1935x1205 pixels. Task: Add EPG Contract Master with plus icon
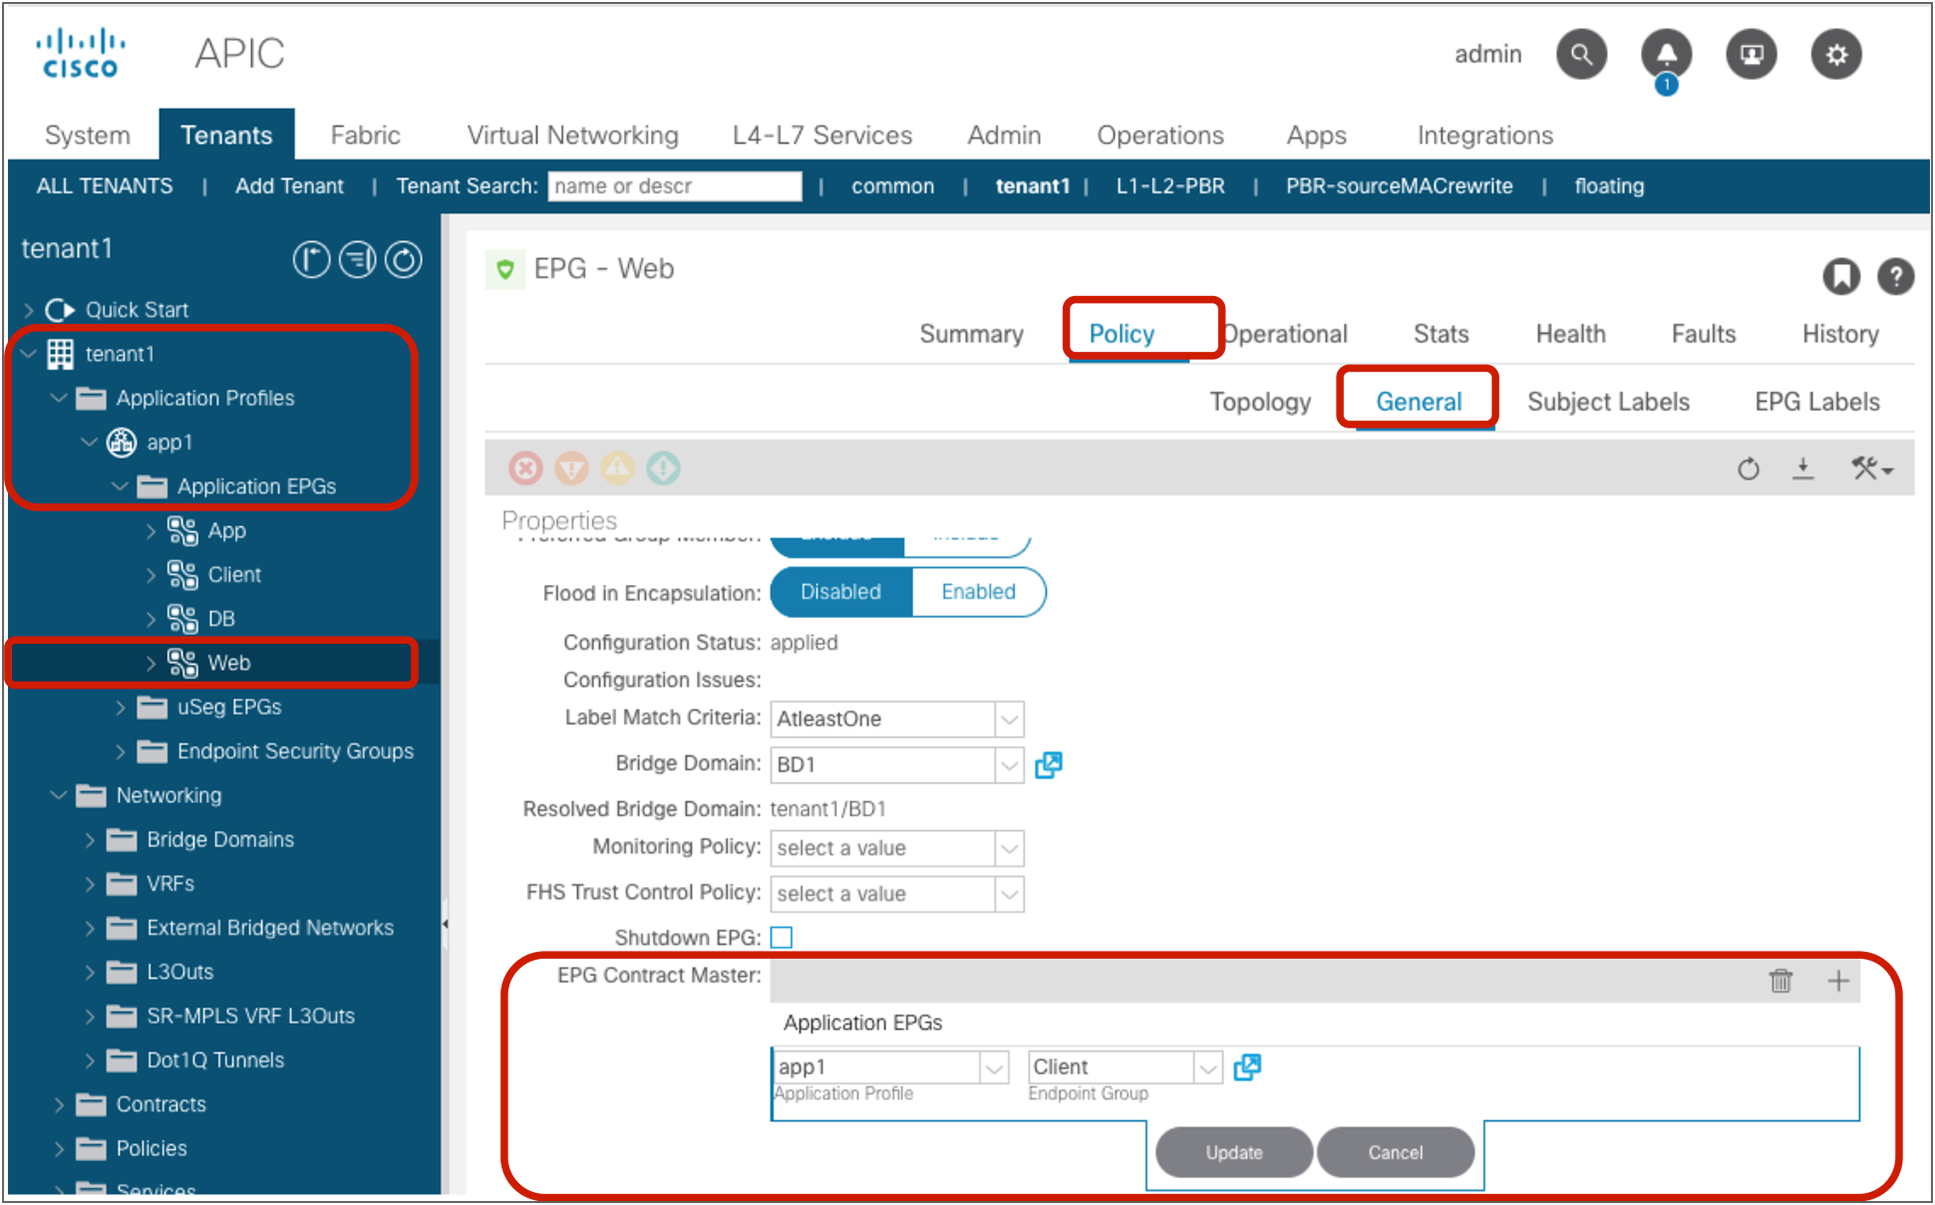click(x=1838, y=981)
